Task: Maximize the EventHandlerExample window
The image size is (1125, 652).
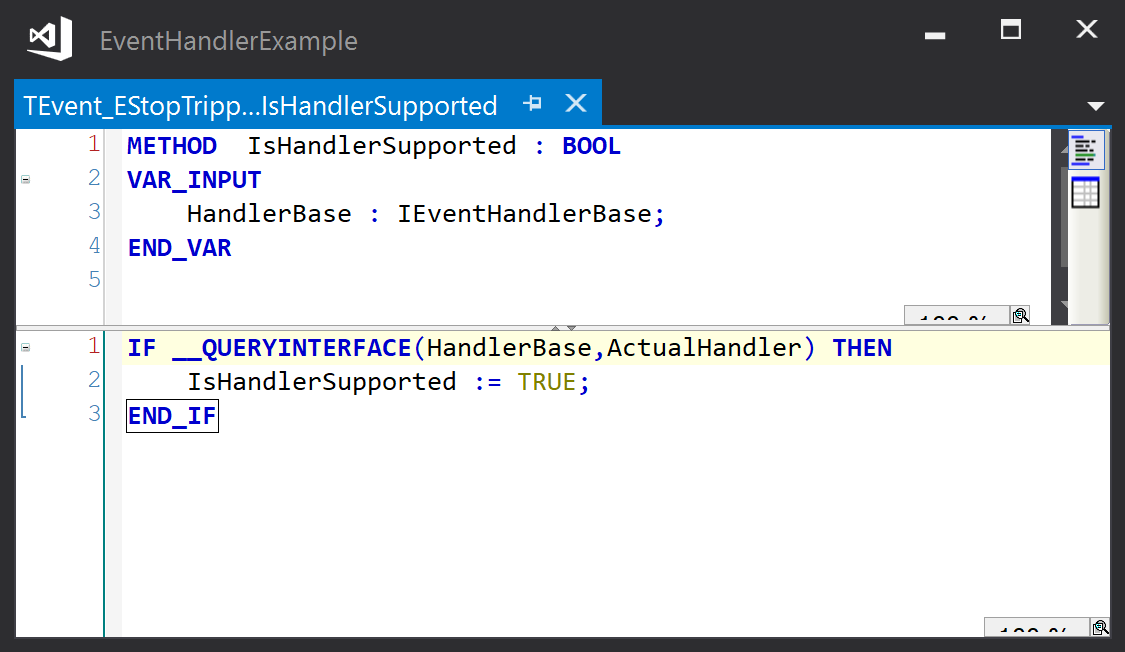Action: tap(1011, 30)
